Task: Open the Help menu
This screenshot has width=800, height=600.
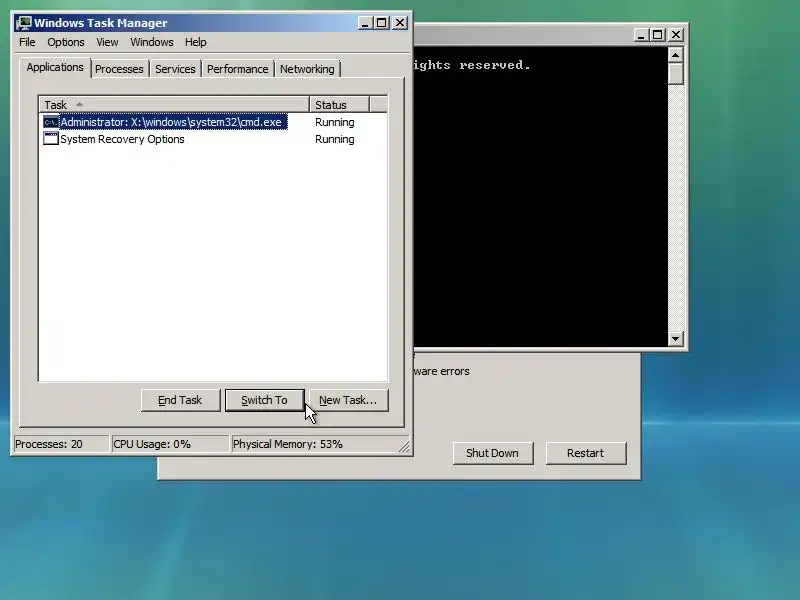Action: (x=195, y=42)
